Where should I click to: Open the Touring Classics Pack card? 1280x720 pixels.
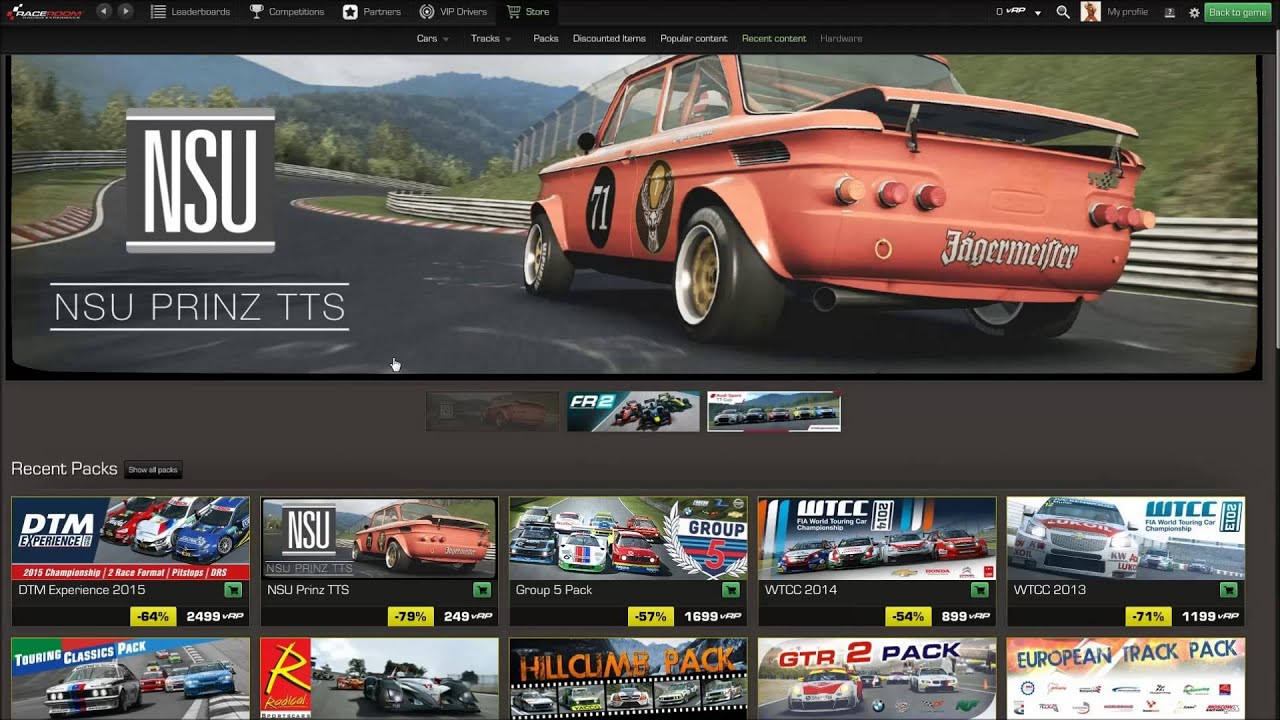130,679
